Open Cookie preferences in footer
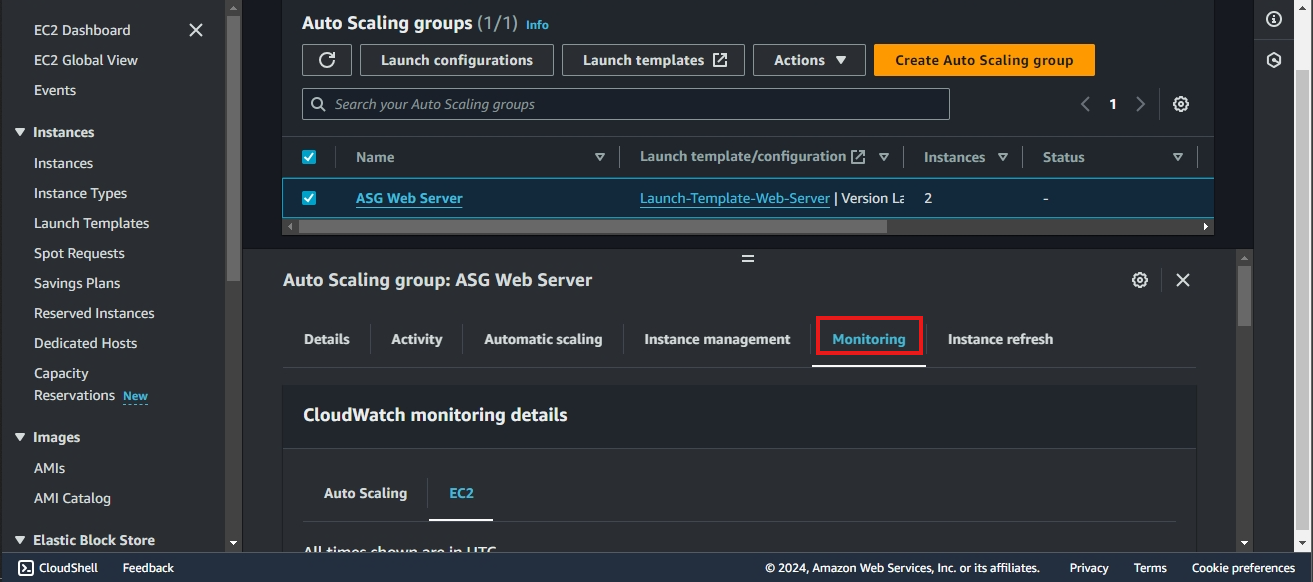 click(1244, 568)
